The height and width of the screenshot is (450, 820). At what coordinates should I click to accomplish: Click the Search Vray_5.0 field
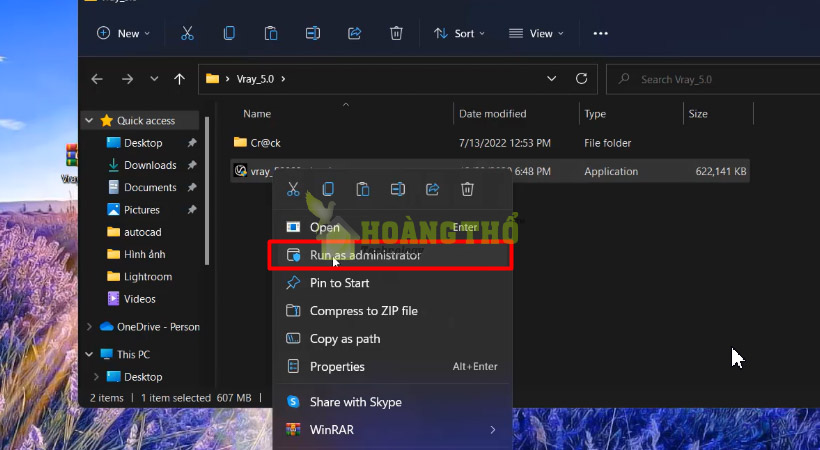coord(713,80)
